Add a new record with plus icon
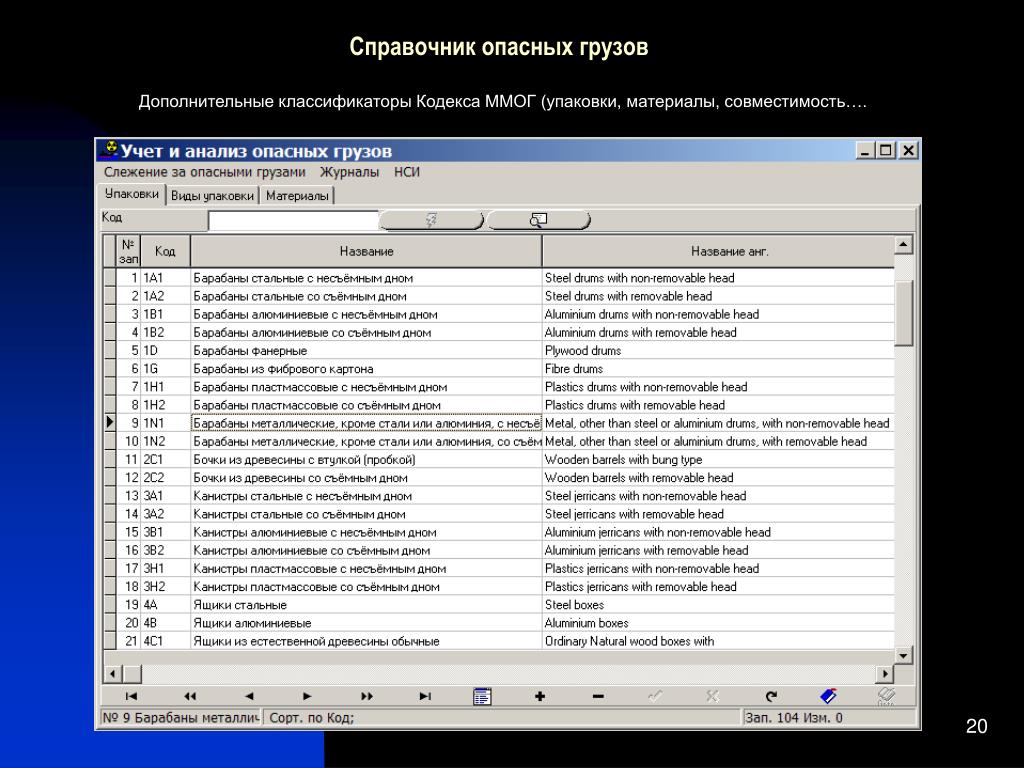1024x768 pixels. (x=539, y=696)
